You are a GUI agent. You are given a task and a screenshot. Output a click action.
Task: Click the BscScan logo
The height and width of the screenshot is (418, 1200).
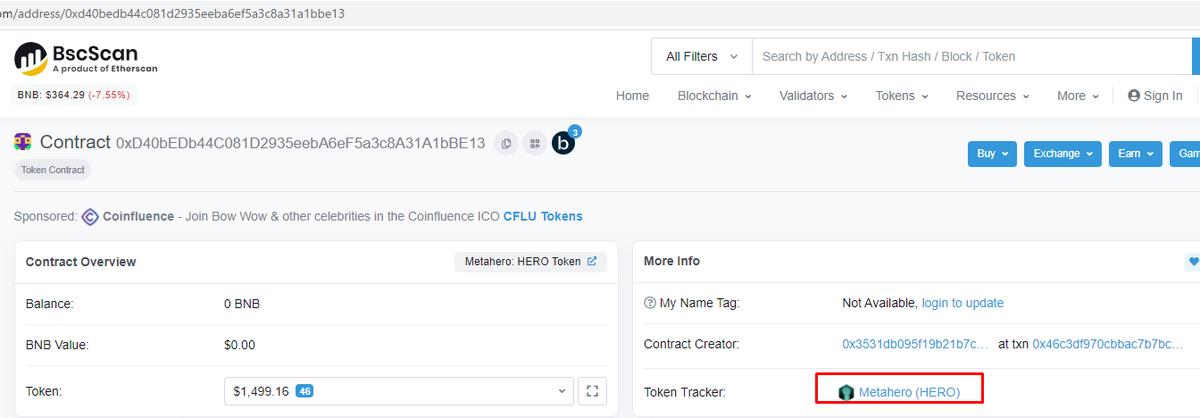(x=86, y=58)
